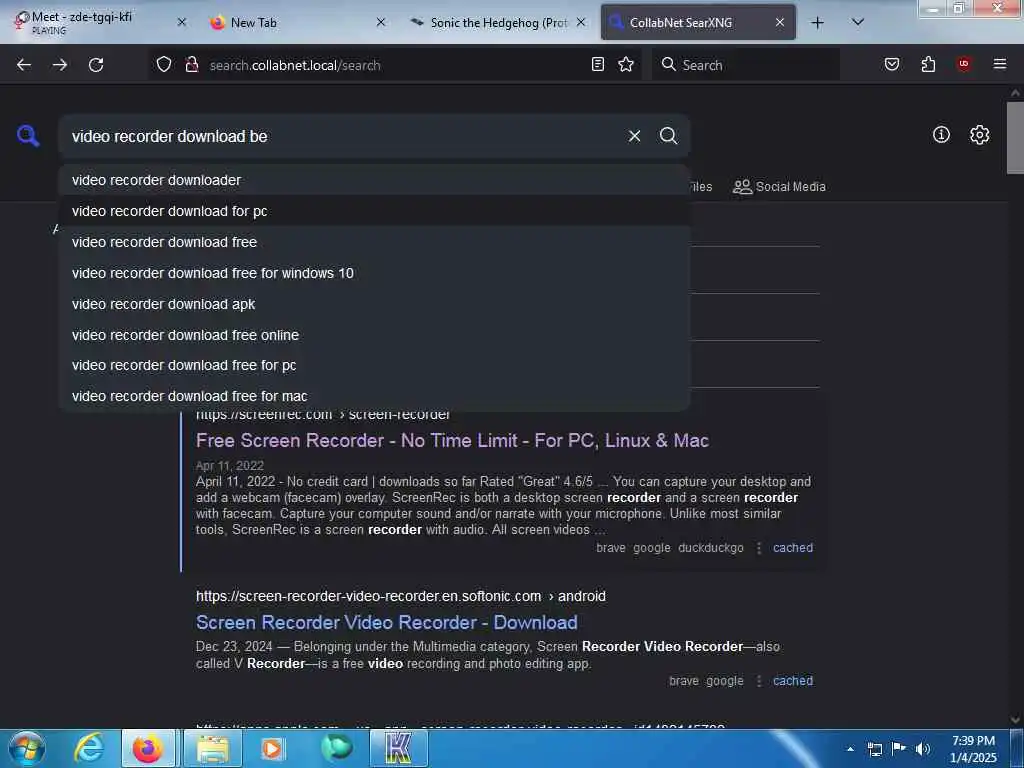1024x768 pixels.
Task: Open options dots for ScreenRec result
Action: [758, 548]
